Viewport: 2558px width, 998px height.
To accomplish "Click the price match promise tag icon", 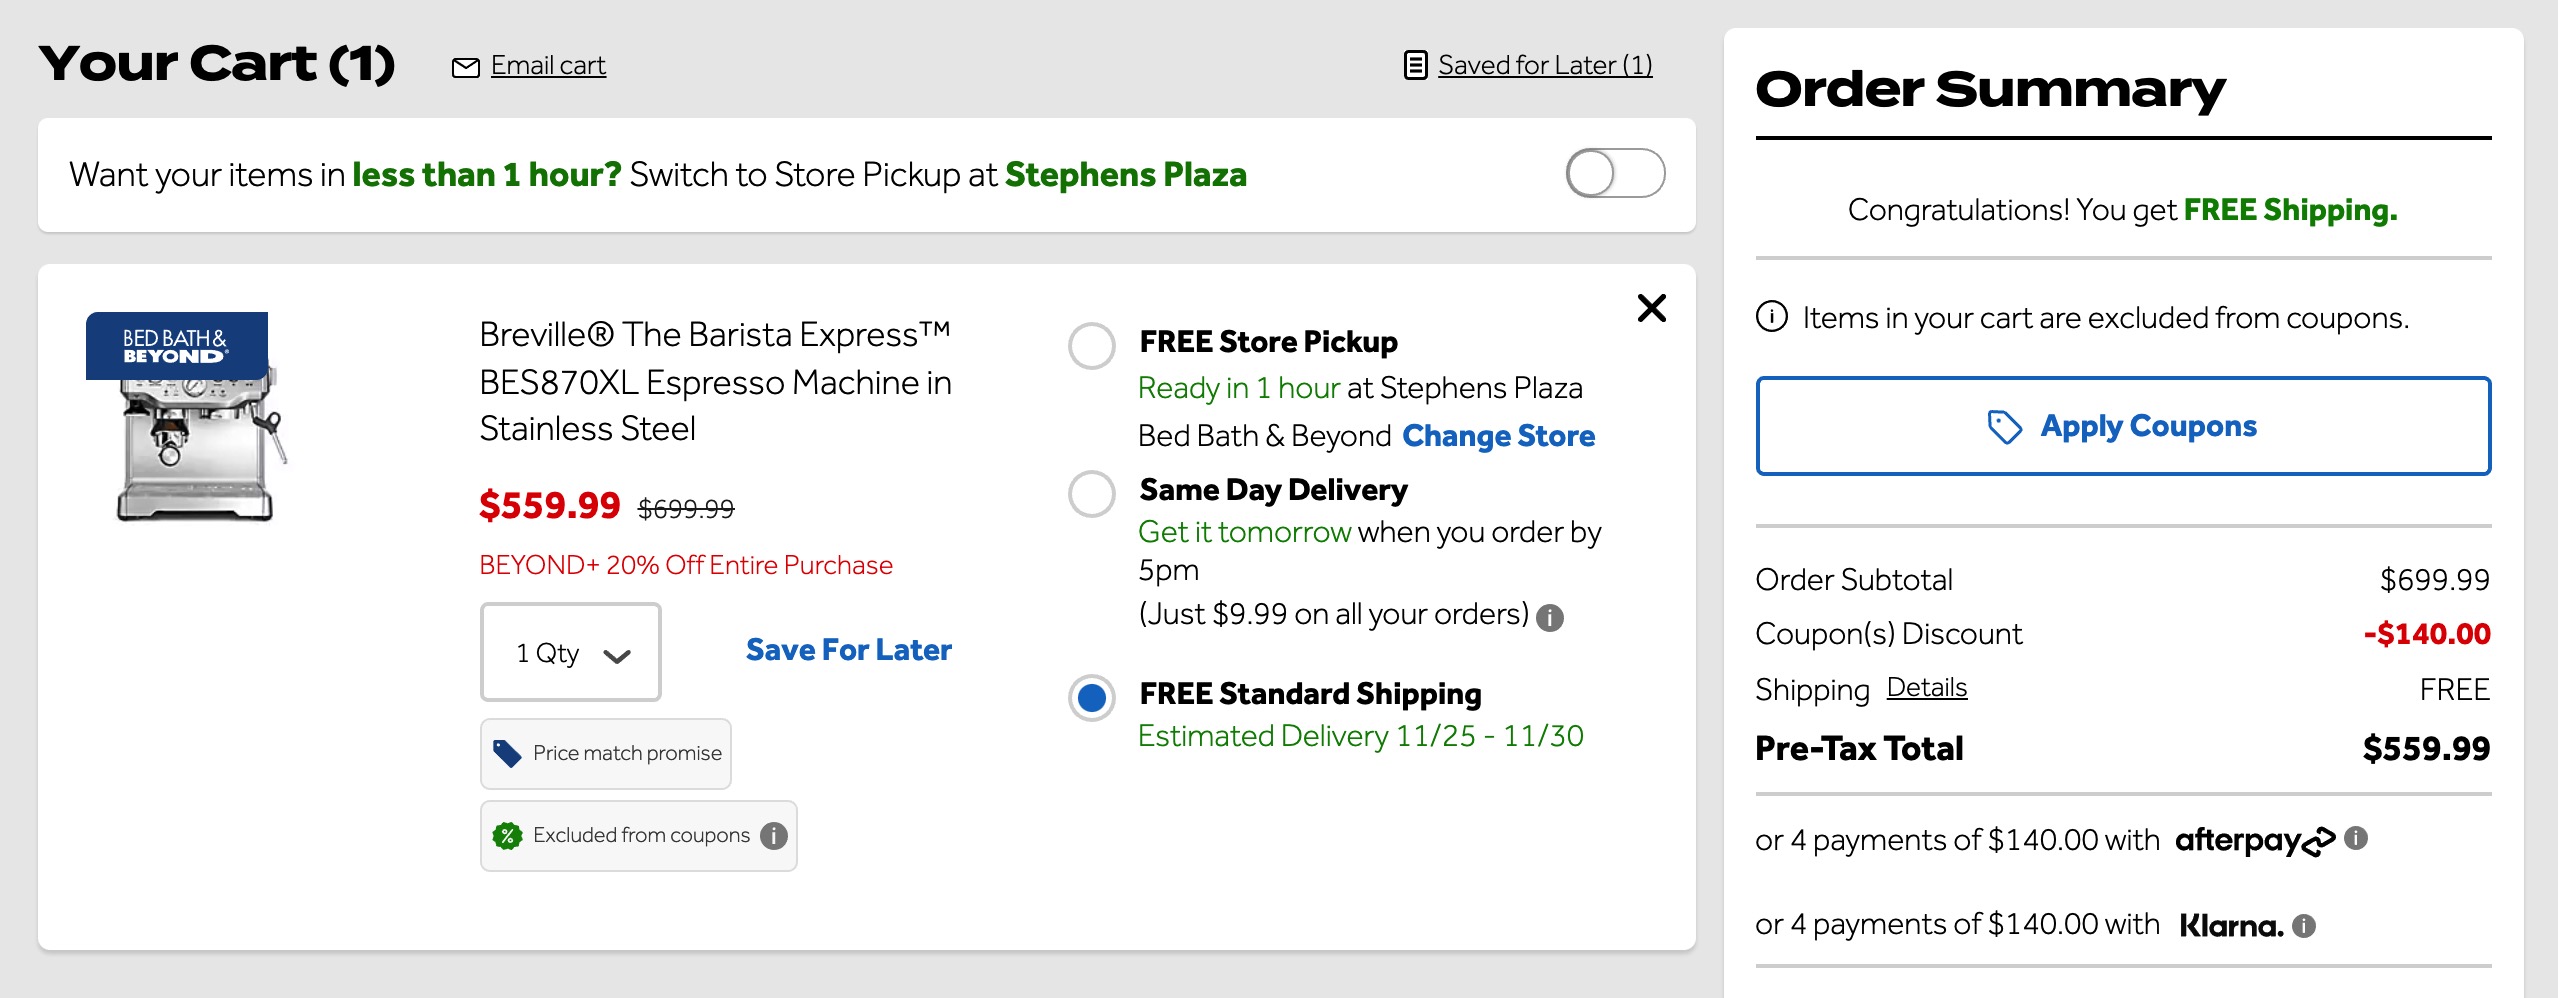I will 508,753.
